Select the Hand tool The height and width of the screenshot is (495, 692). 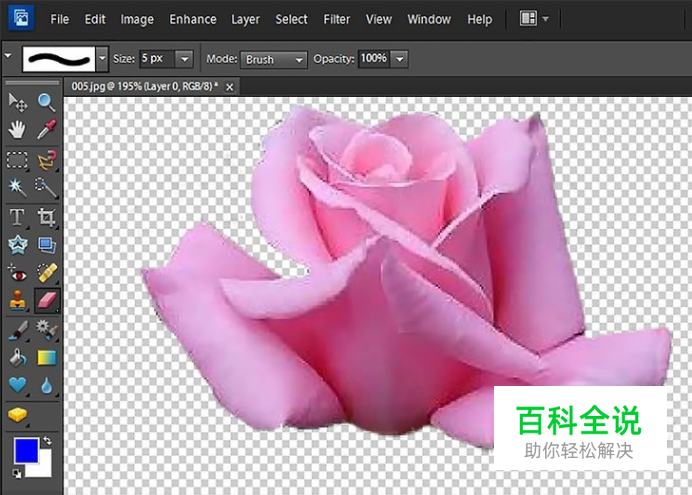click(18, 130)
